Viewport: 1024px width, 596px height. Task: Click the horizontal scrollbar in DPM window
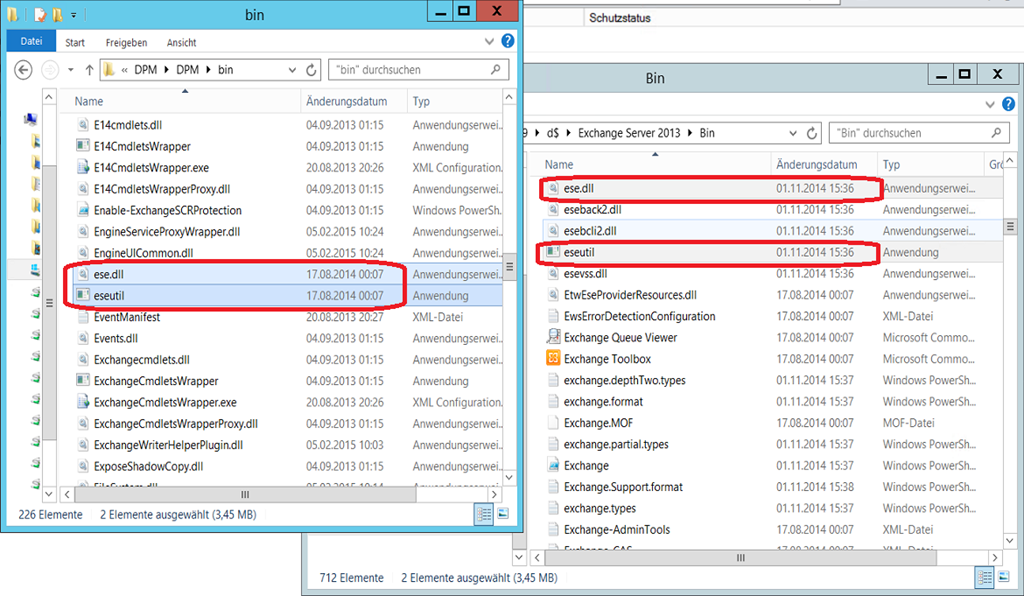click(245, 494)
